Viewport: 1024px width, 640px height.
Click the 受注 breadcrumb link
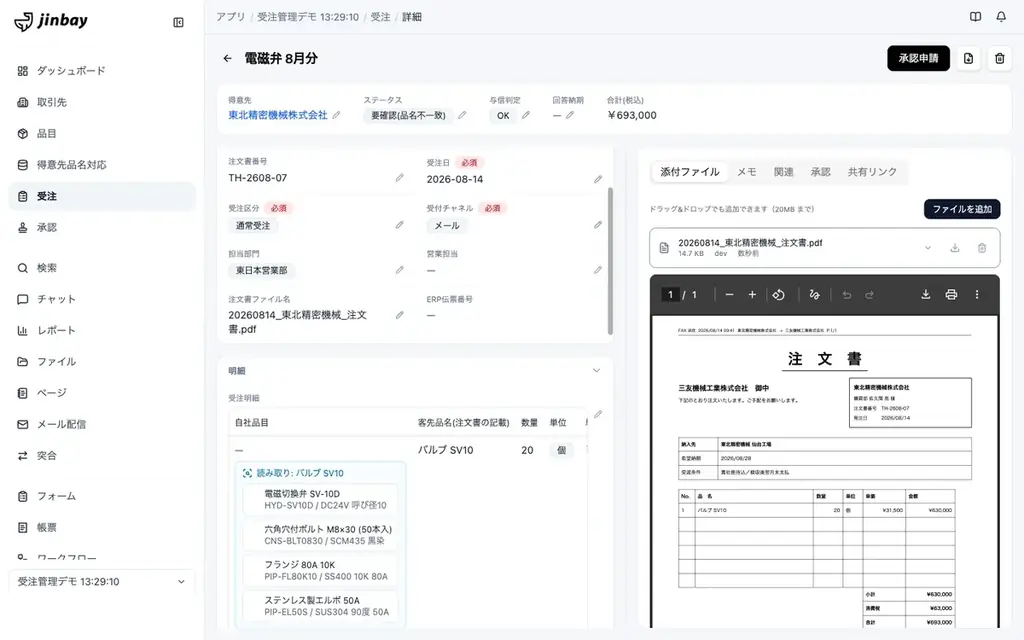[x=380, y=17]
